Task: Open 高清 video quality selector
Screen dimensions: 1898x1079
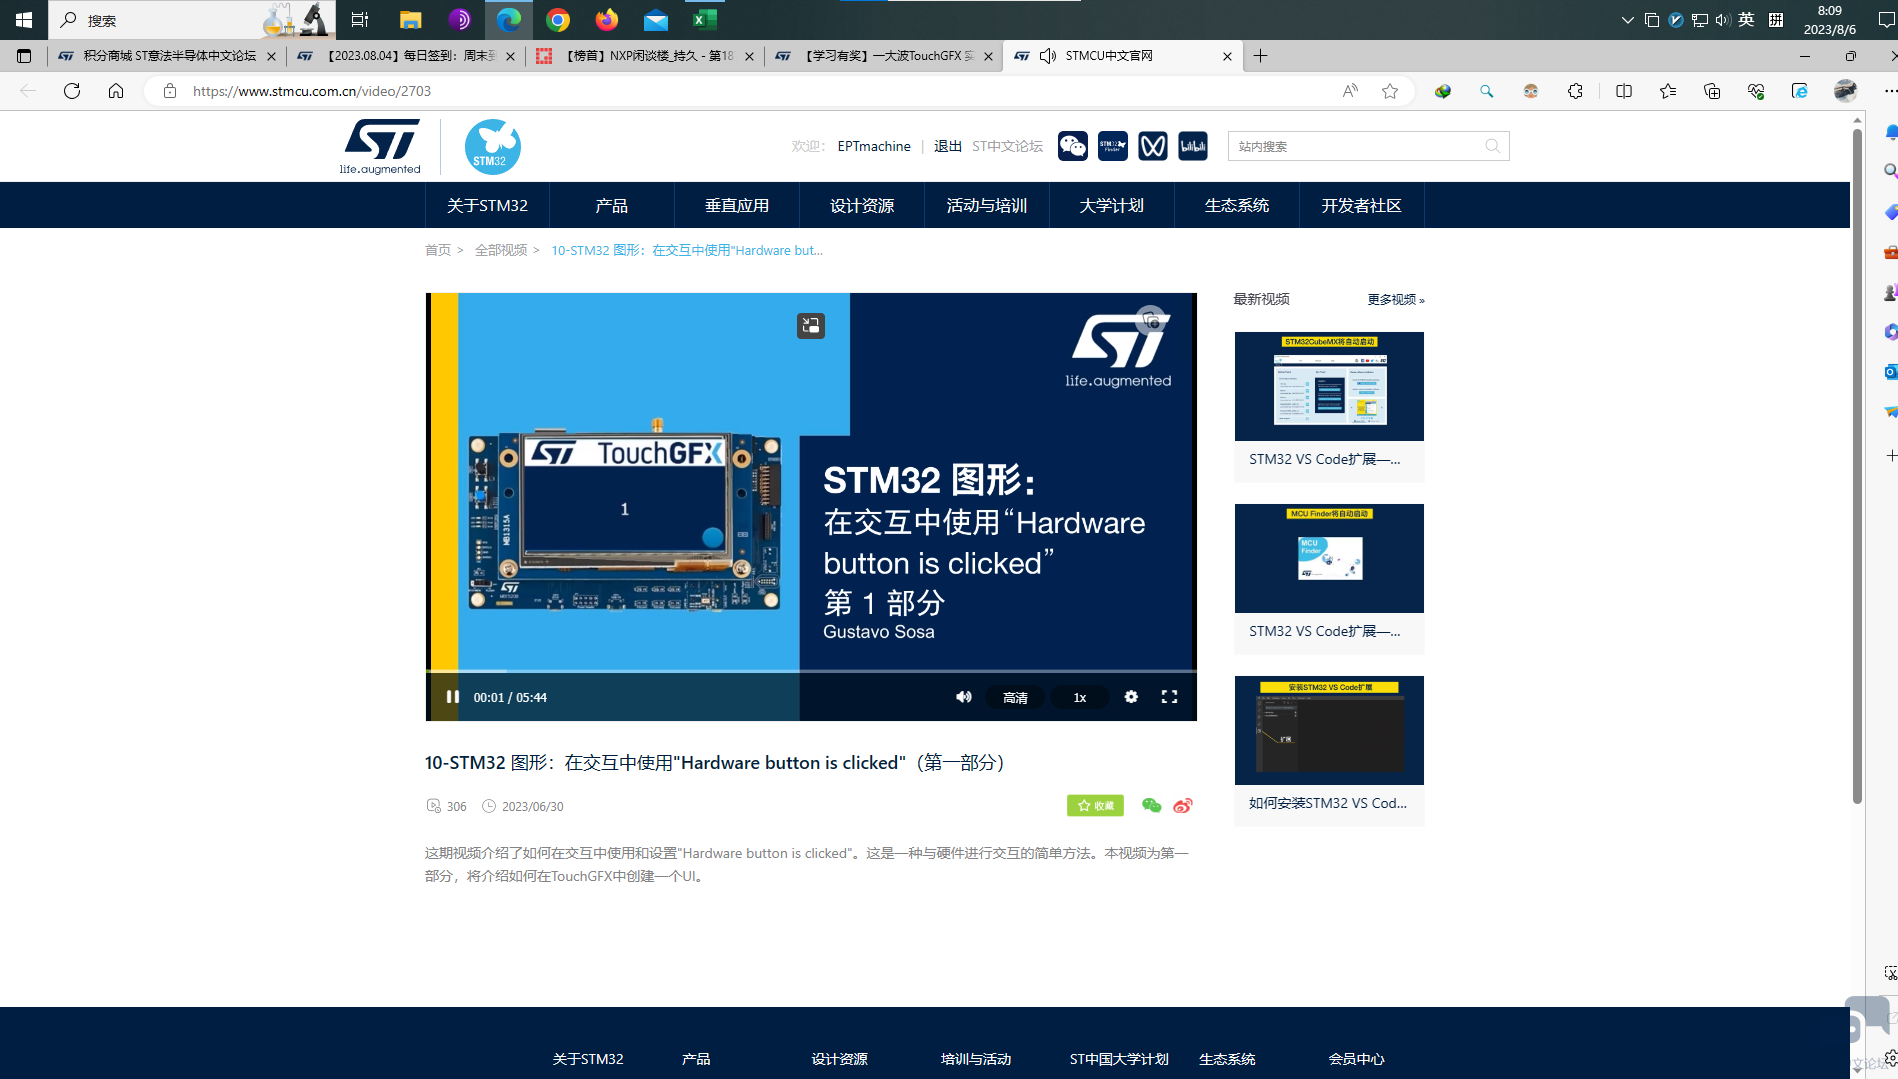Action: 1015,697
